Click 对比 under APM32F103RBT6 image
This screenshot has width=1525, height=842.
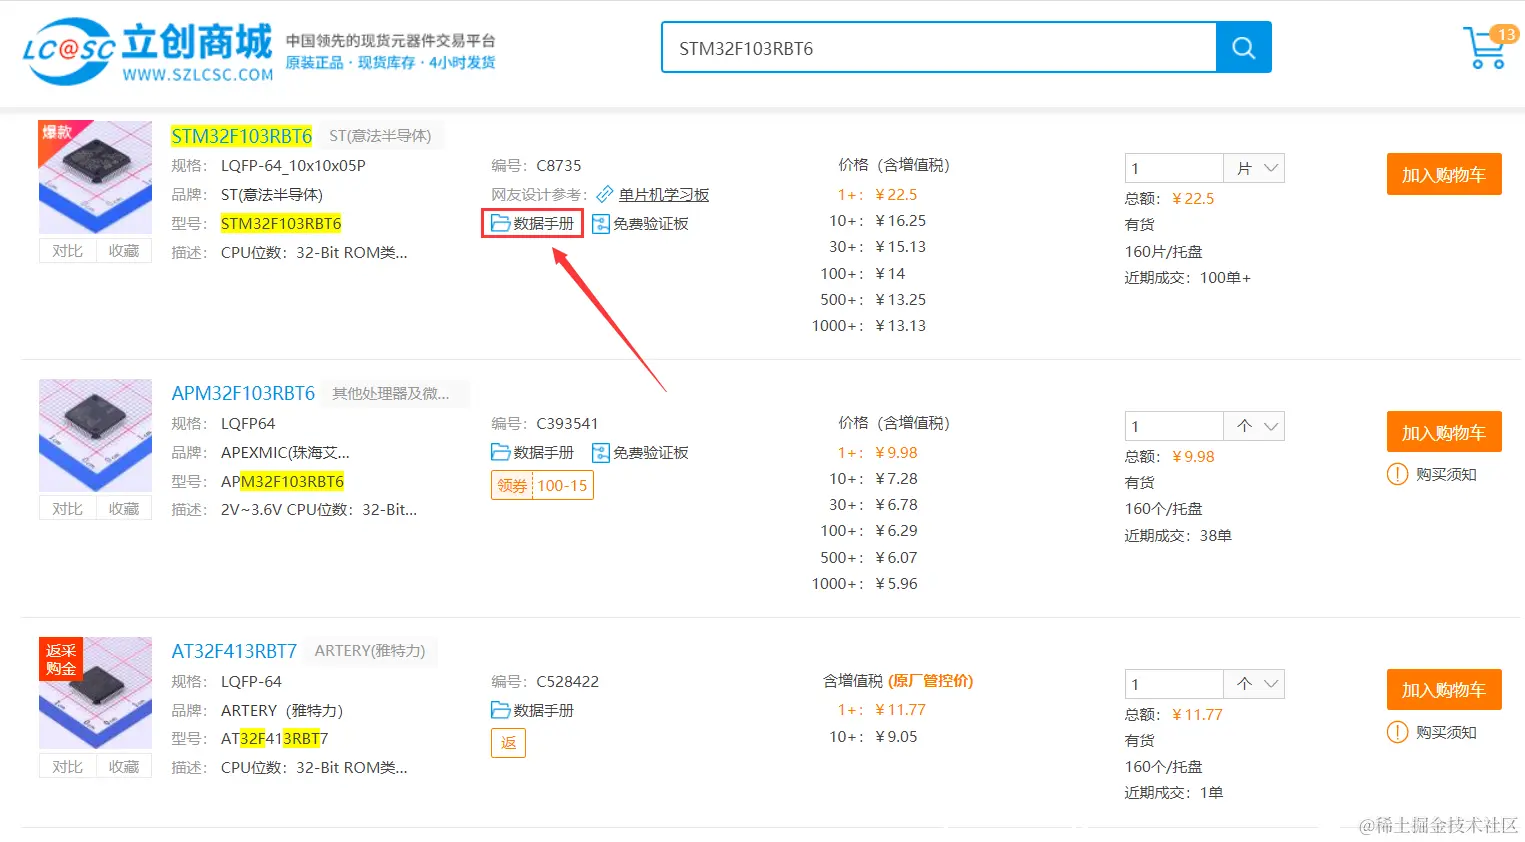click(67, 509)
